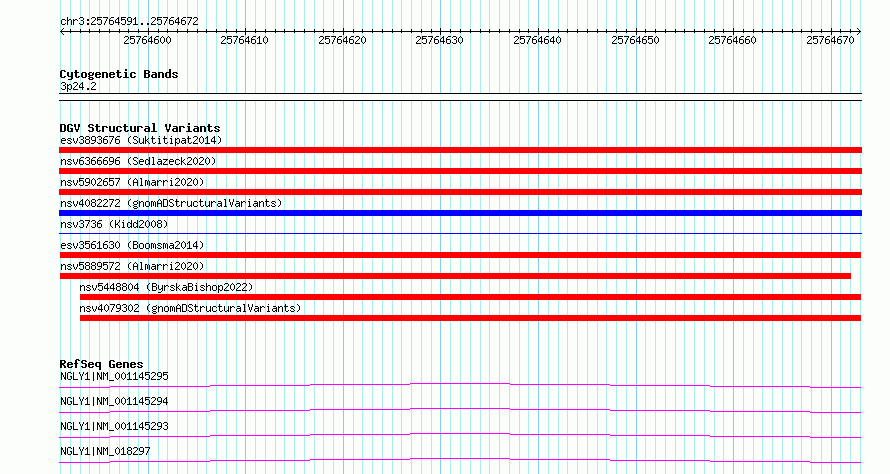The width and height of the screenshot is (890, 474).
Task: Click the red bar under nsv5448804
Action: click(x=471, y=297)
